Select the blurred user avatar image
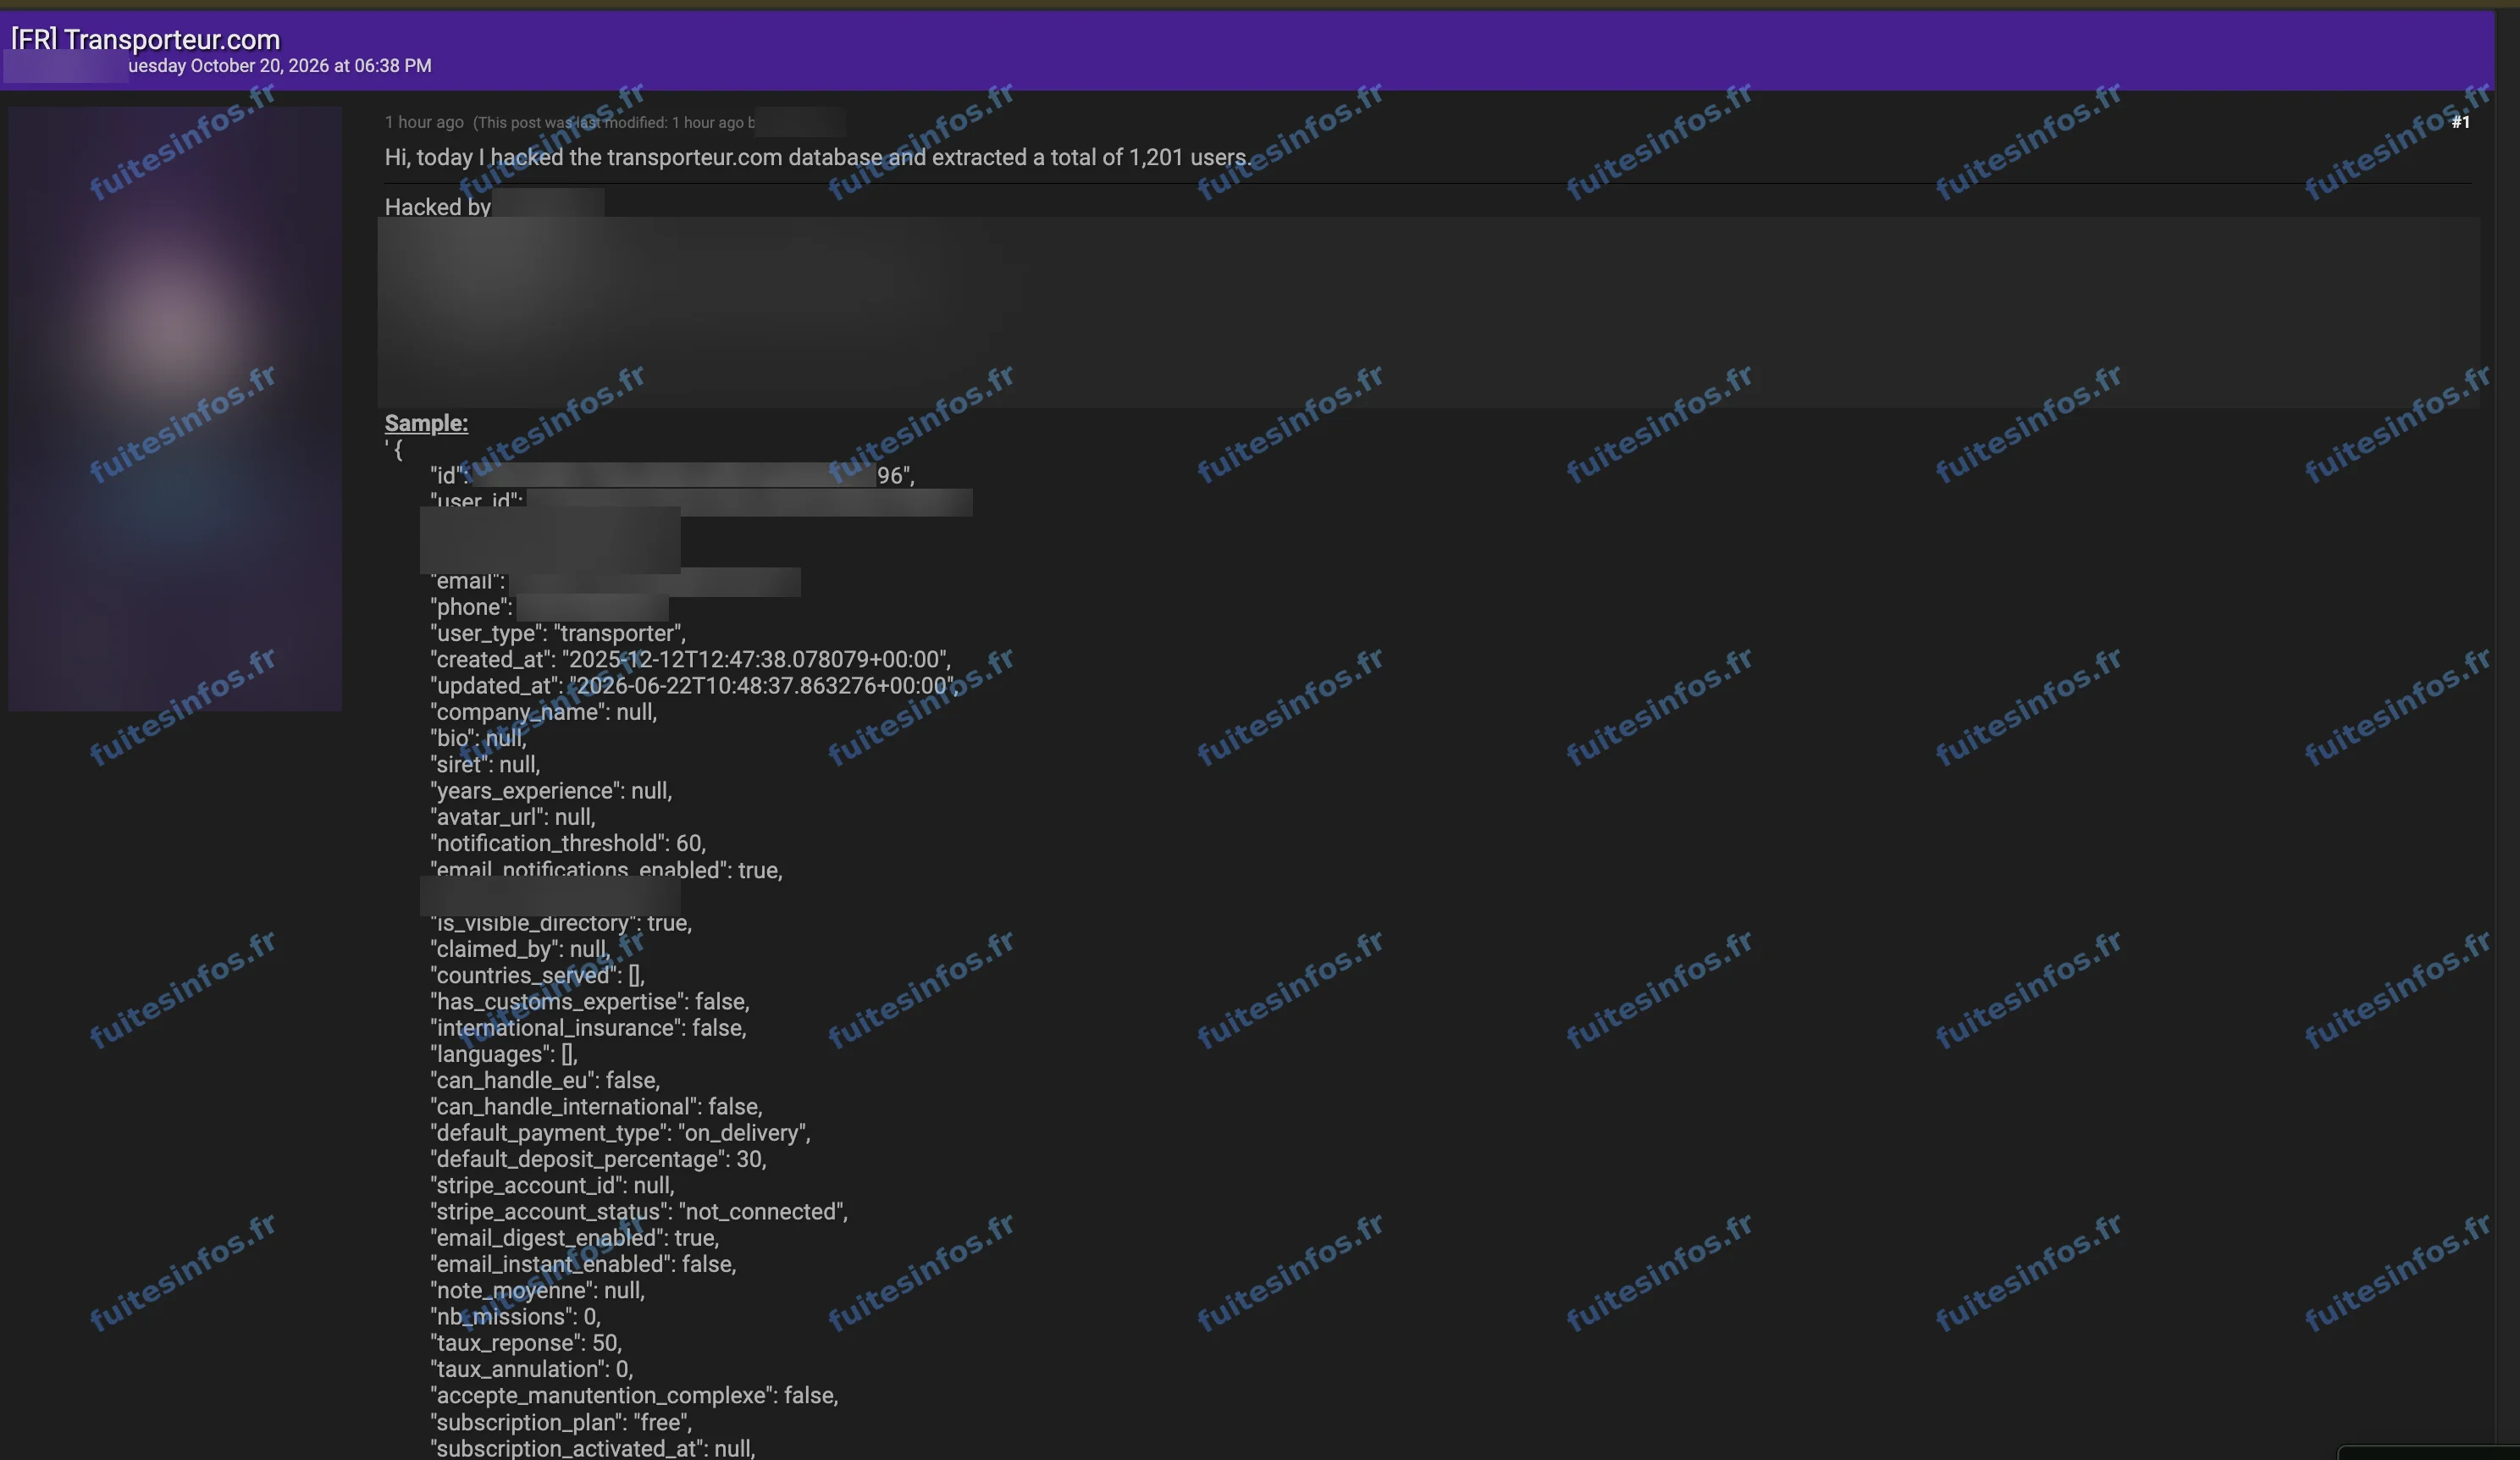This screenshot has height=1460, width=2520. tap(175, 409)
